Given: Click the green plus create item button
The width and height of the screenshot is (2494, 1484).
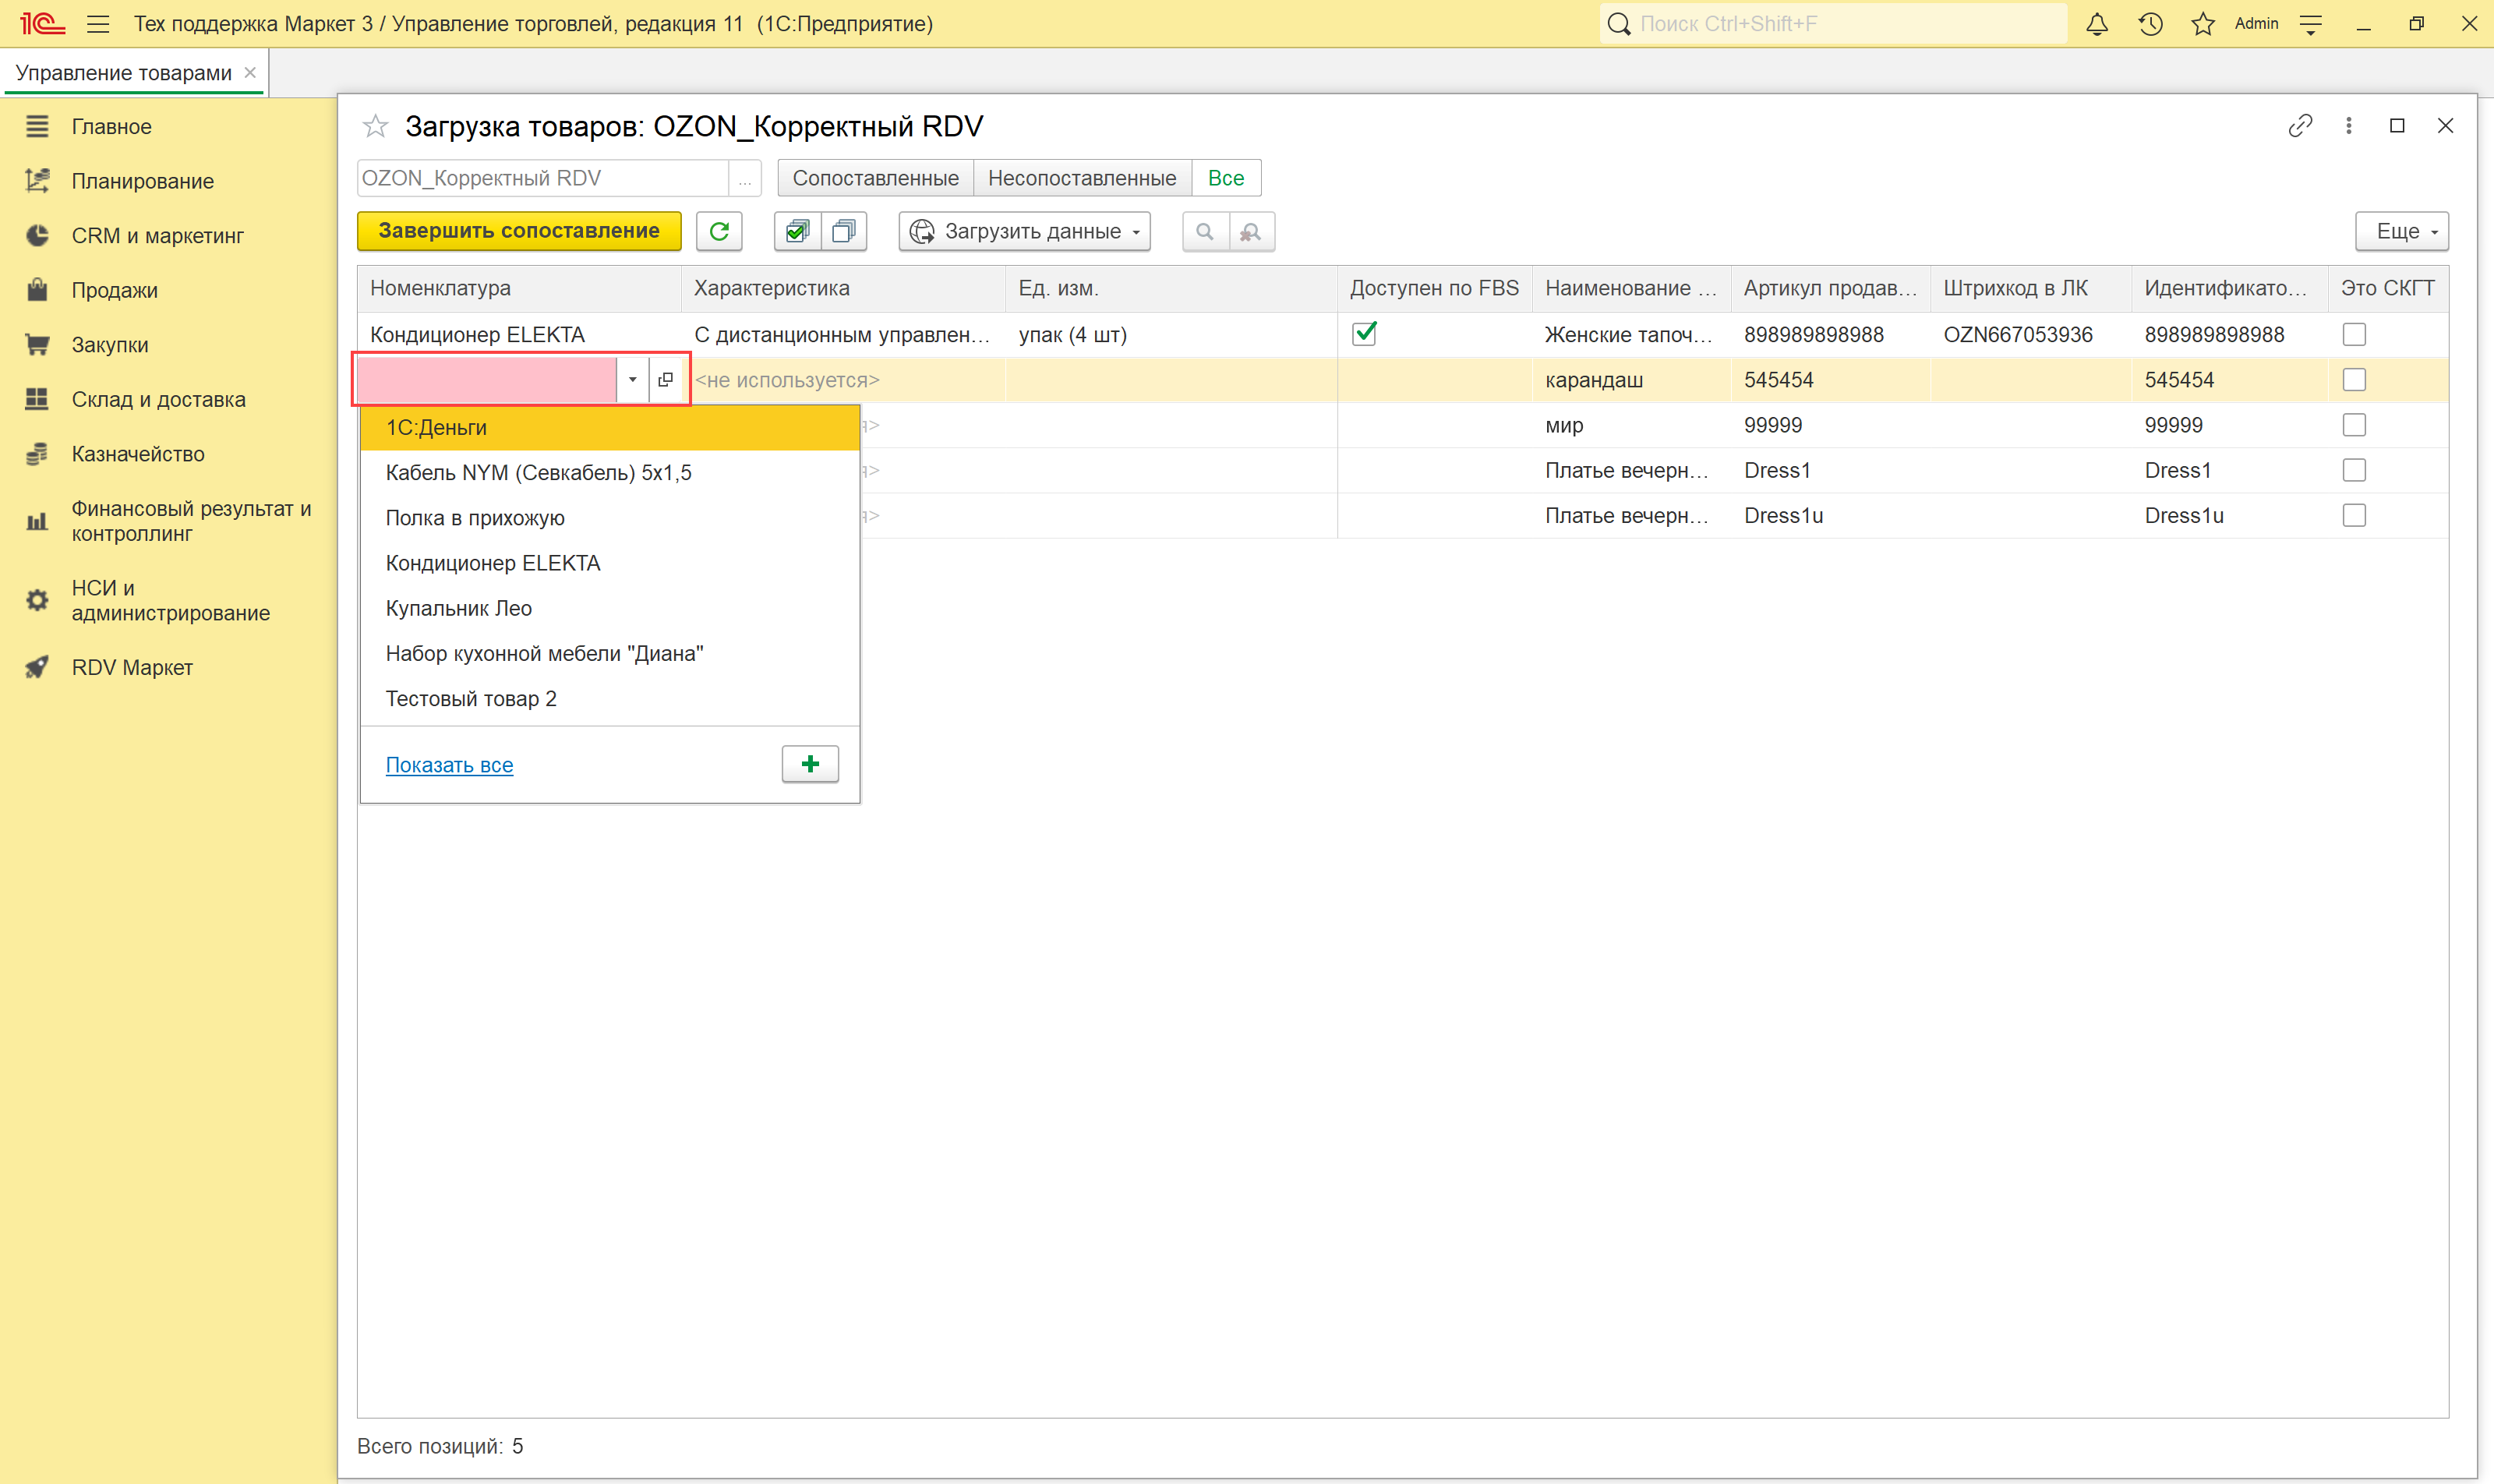Looking at the screenshot, I should coord(810,764).
